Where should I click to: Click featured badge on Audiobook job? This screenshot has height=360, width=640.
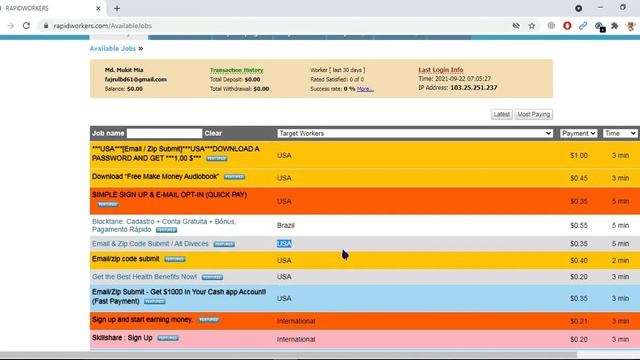[234, 177]
